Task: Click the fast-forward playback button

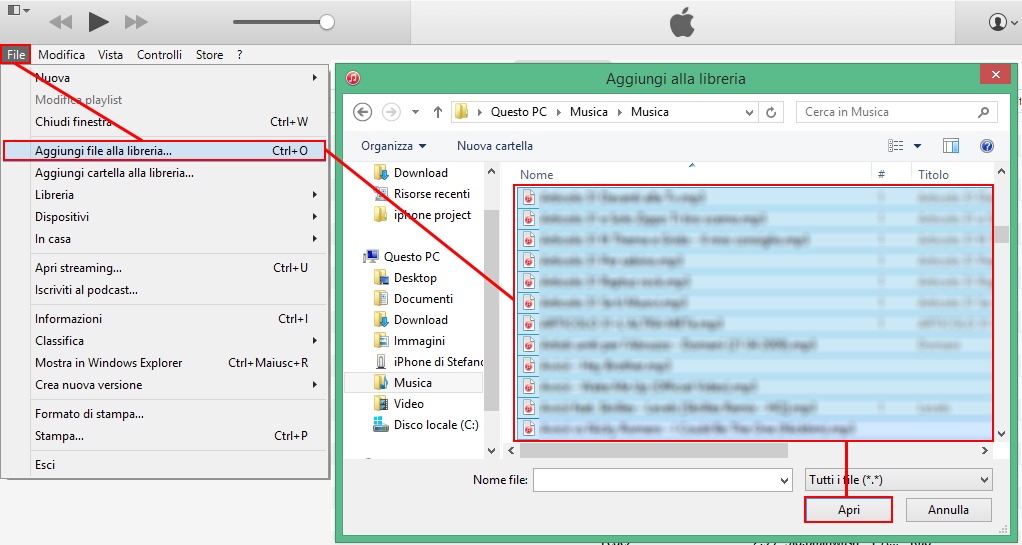Action: 136,22
